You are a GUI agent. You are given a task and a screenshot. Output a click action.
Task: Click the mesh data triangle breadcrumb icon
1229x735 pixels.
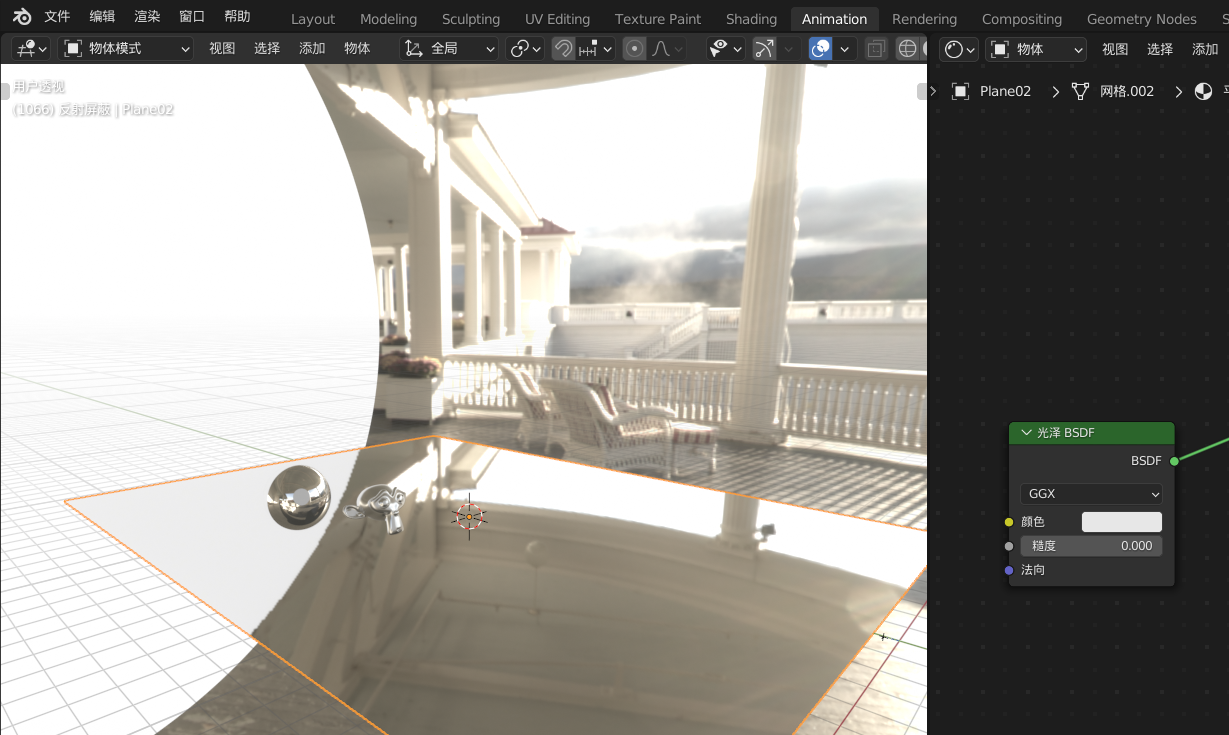click(1080, 91)
